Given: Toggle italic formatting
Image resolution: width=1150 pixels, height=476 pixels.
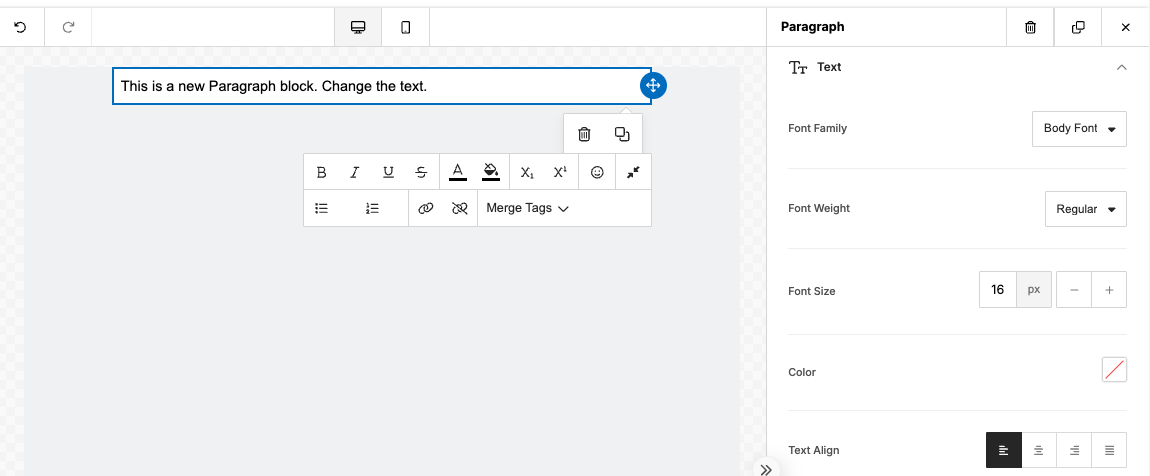Looking at the screenshot, I should (355, 172).
